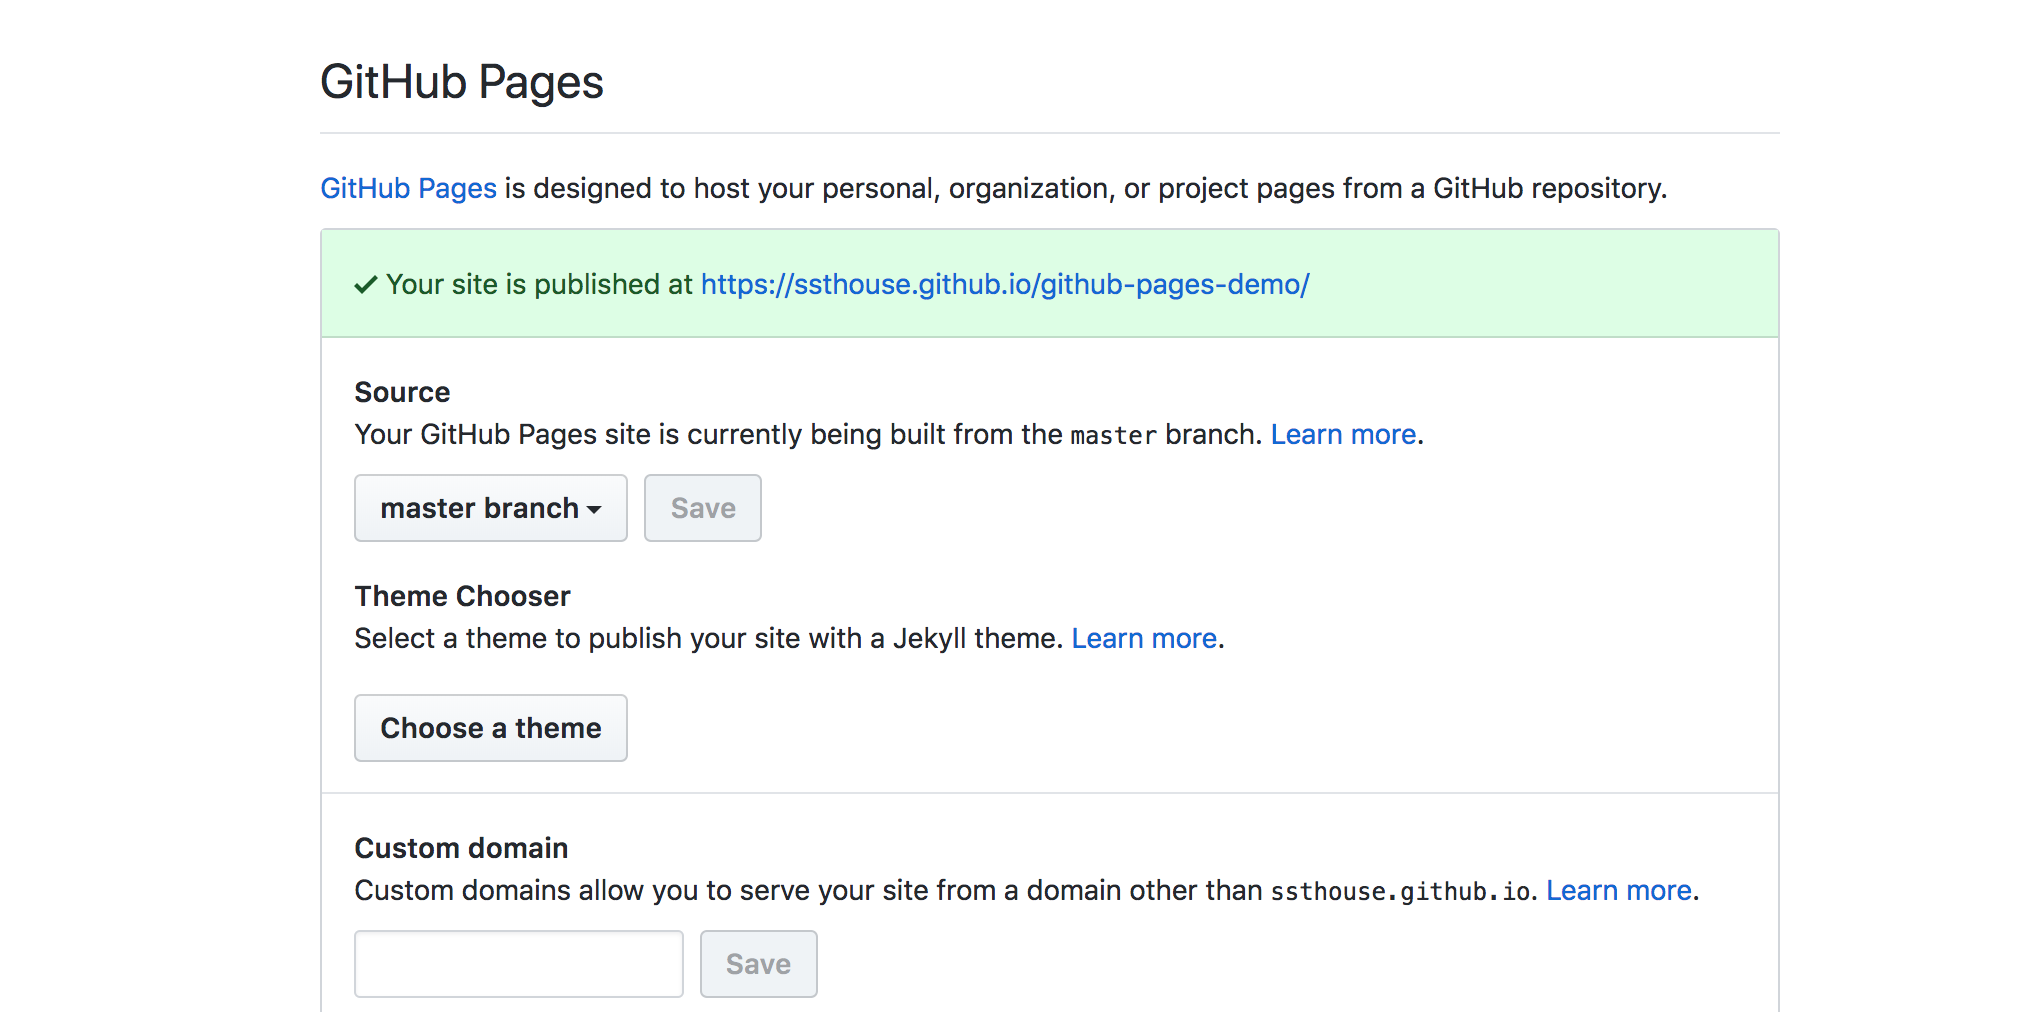Click the GitHub Pages page title
This screenshot has width=2036, height=1012.
(x=461, y=82)
